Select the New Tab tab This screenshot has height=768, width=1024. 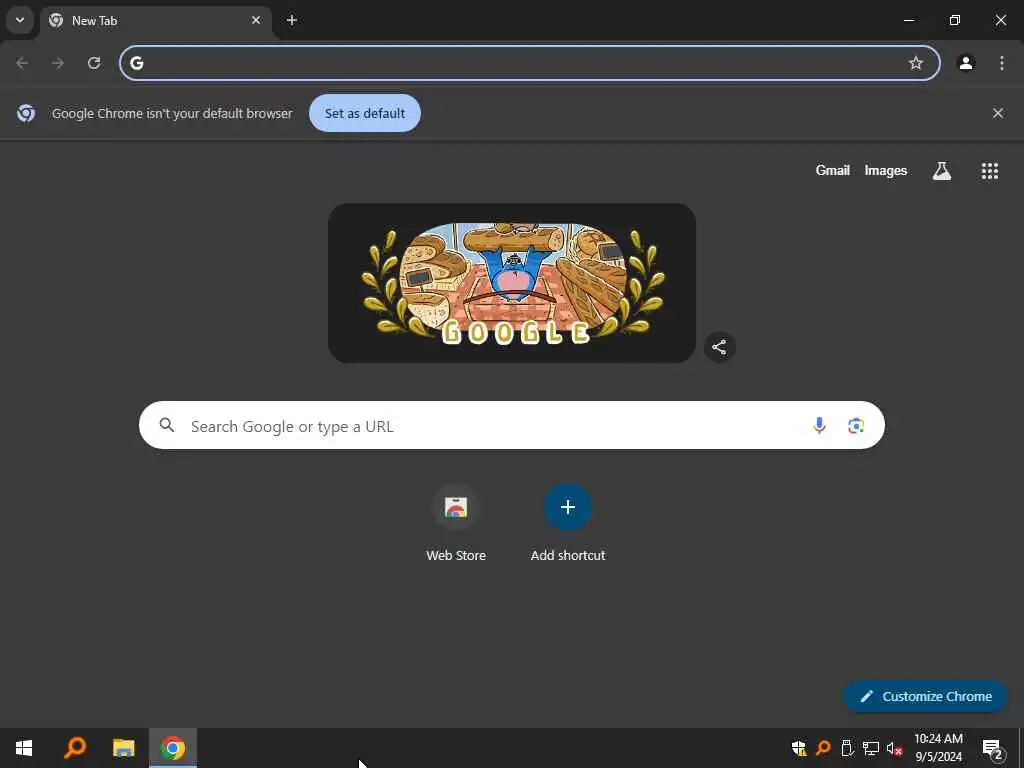(x=155, y=21)
